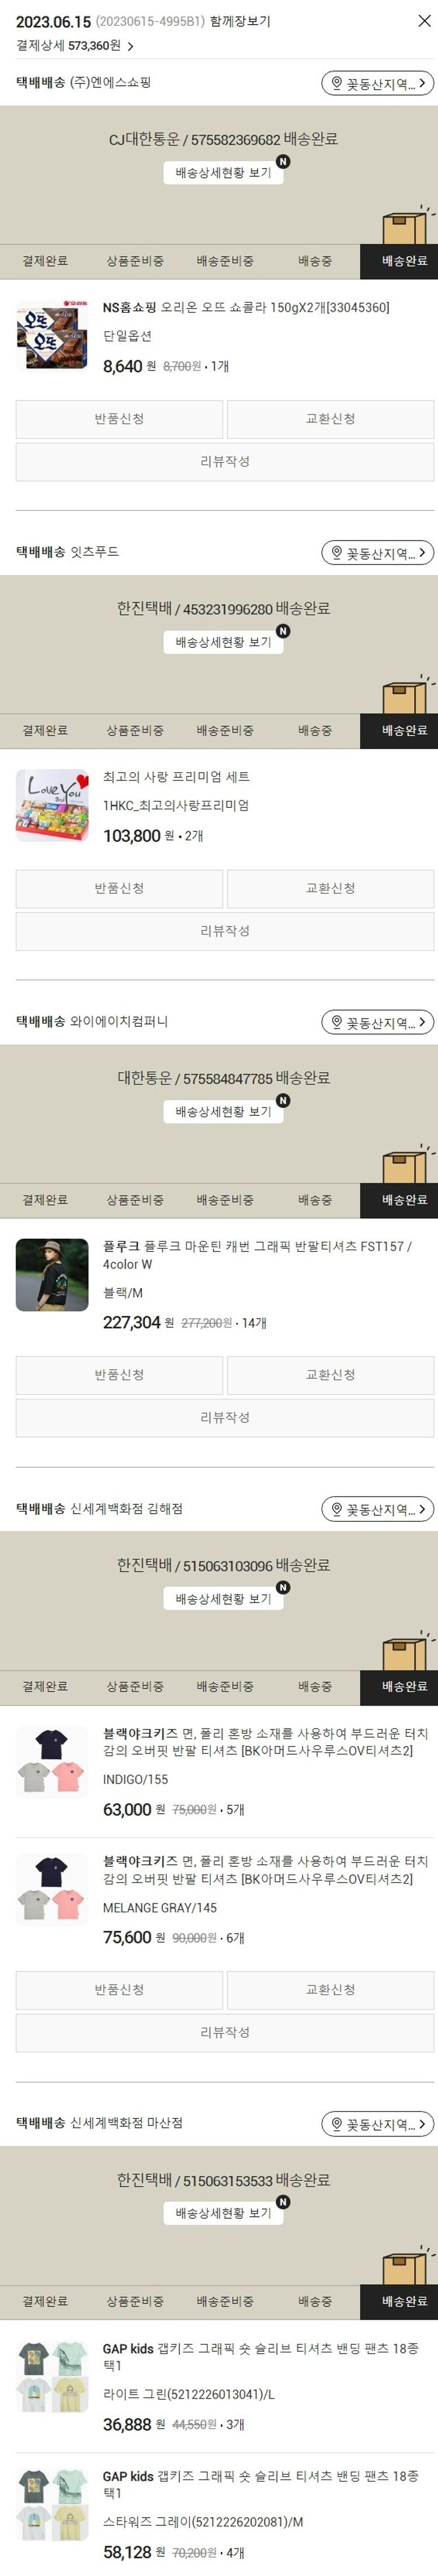438x2576 pixels.
Task: Click 반품신청 for 오리온 오뜨 쇼콜라
Action: point(119,419)
